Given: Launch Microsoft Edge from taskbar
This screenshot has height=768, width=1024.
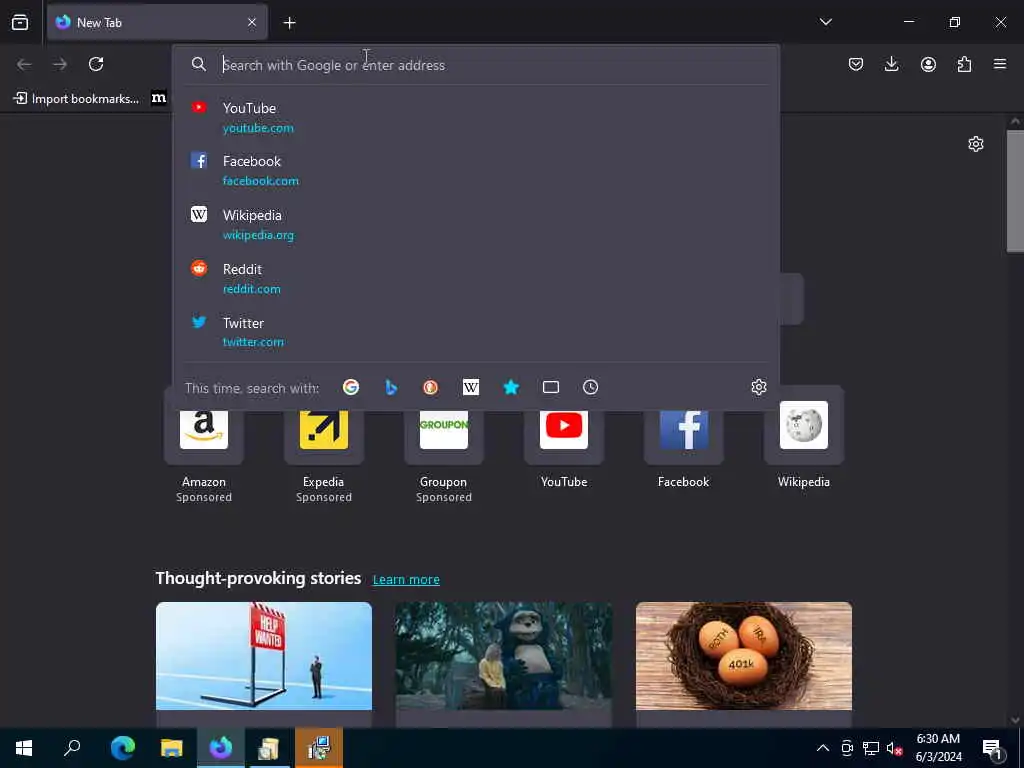Looking at the screenshot, I should click(122, 748).
